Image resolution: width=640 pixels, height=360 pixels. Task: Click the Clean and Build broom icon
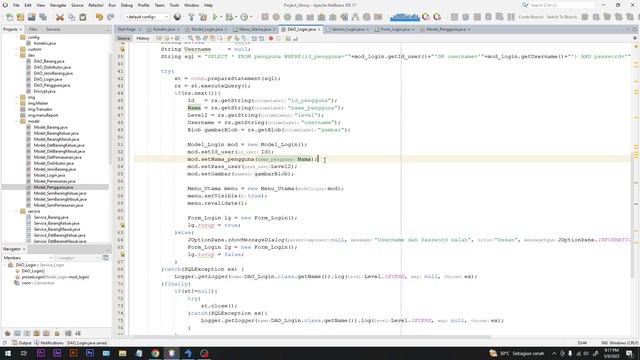point(203,17)
